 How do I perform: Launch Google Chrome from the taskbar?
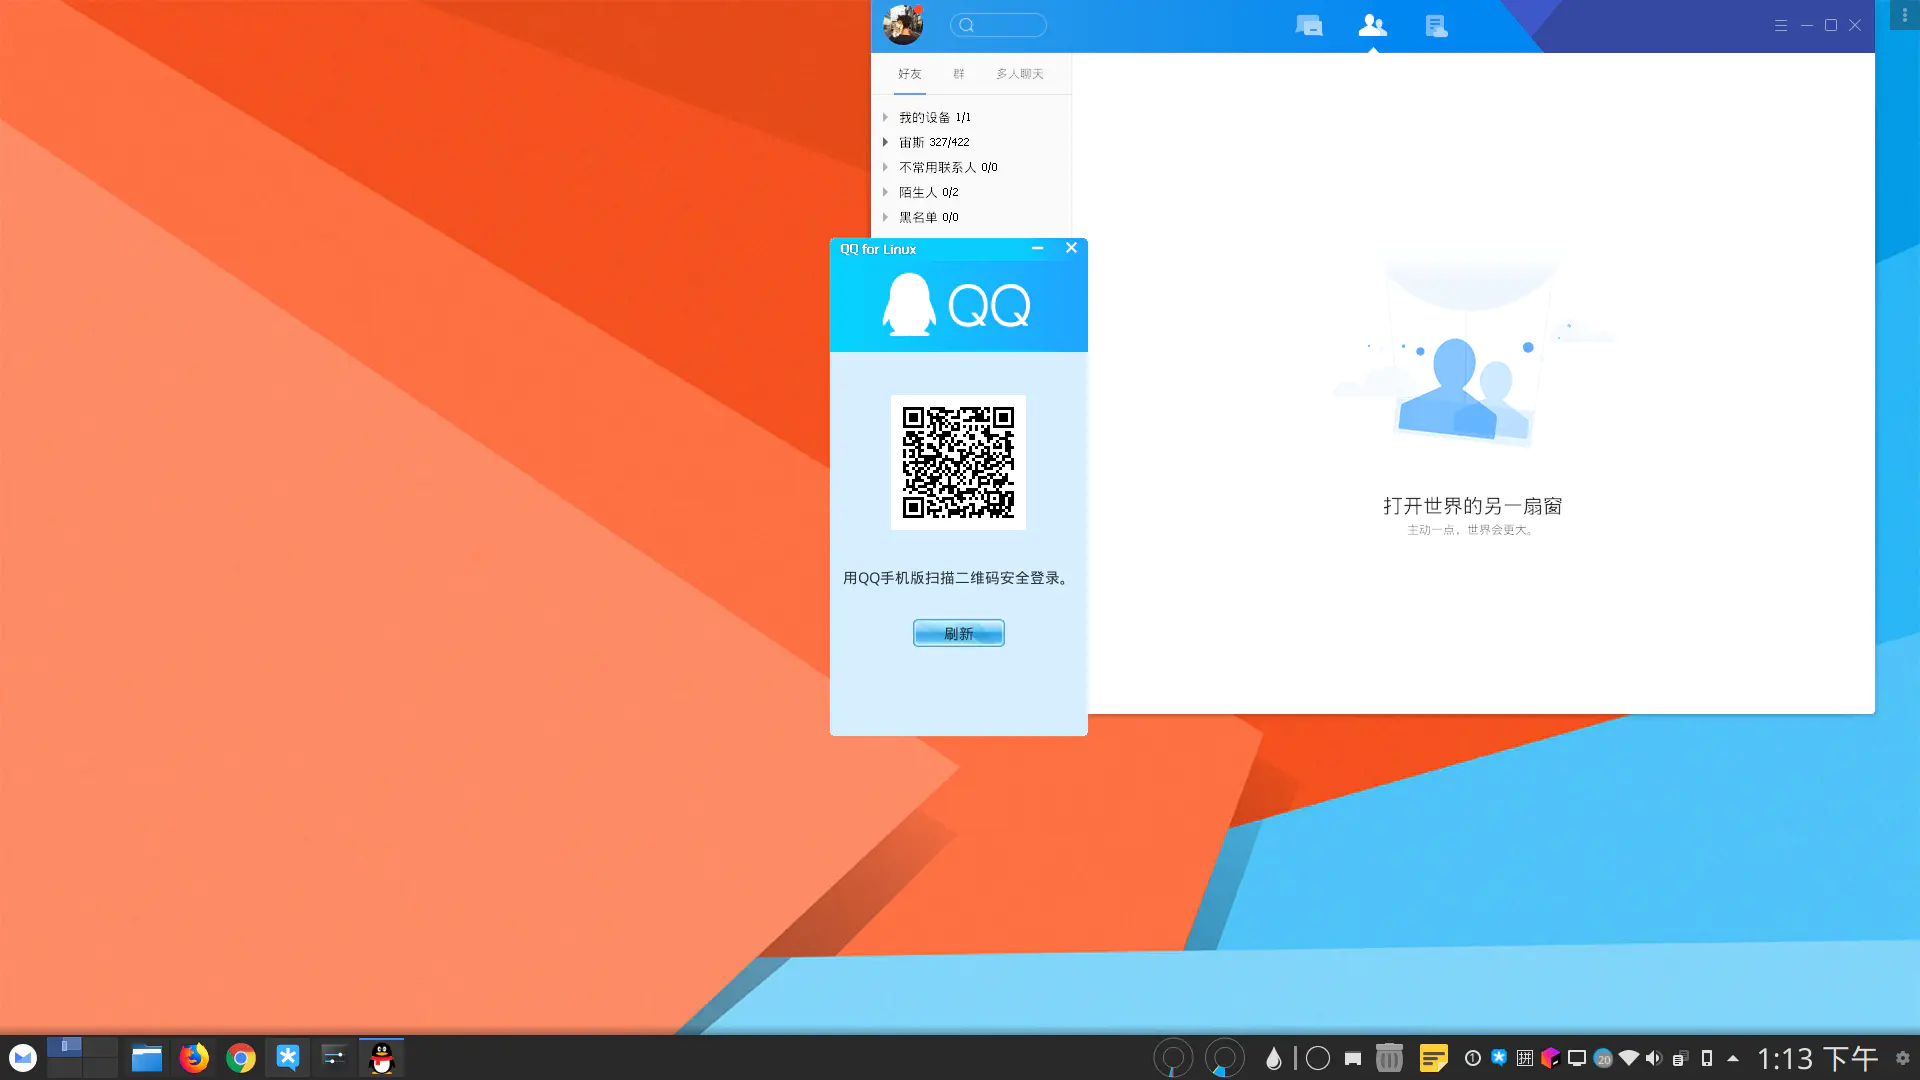(241, 1058)
